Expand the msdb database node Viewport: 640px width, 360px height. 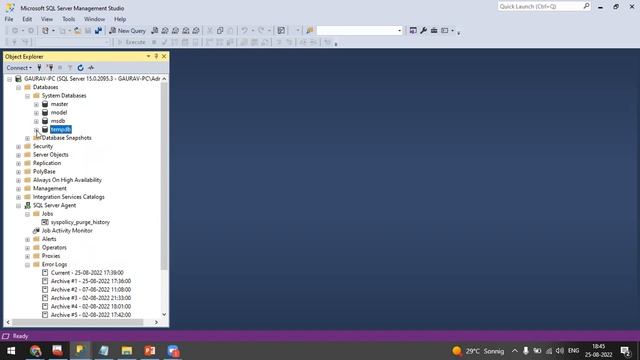[36, 121]
